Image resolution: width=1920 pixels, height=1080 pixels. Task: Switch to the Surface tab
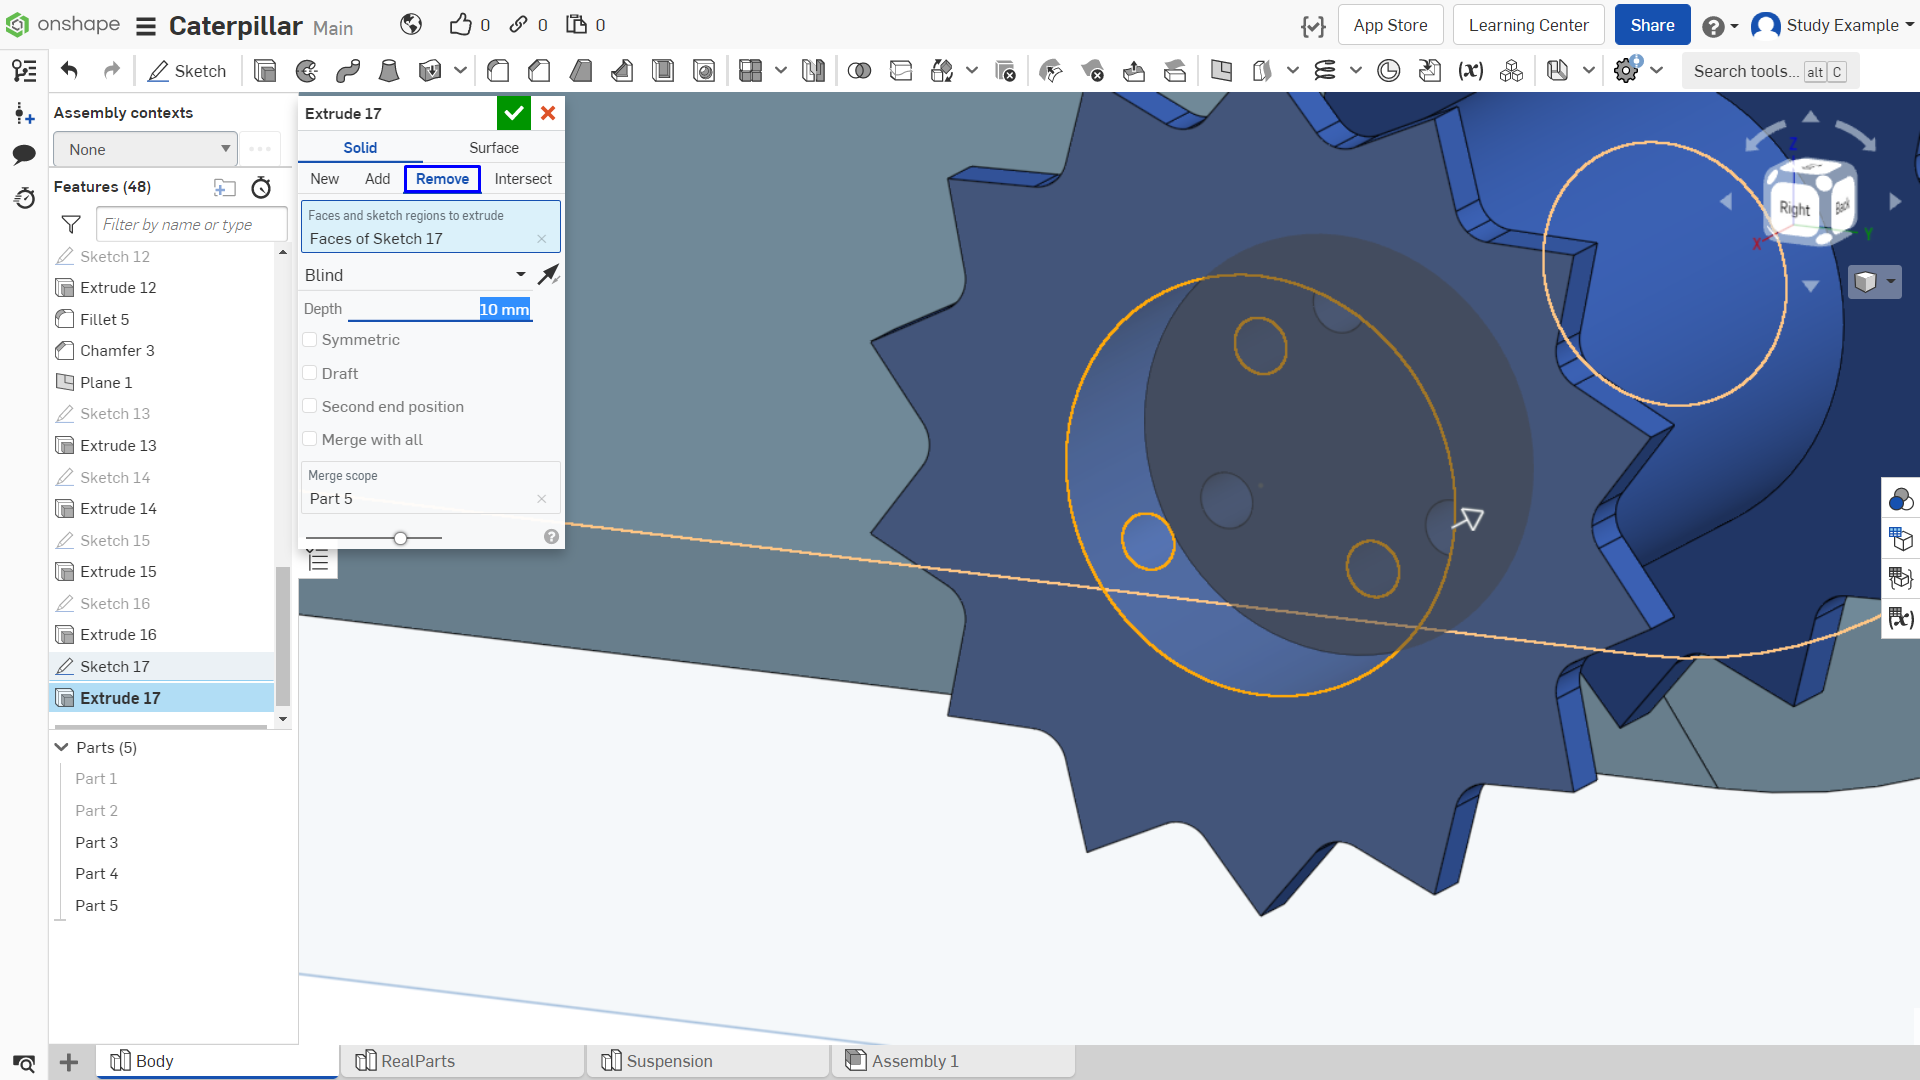pyautogui.click(x=494, y=147)
